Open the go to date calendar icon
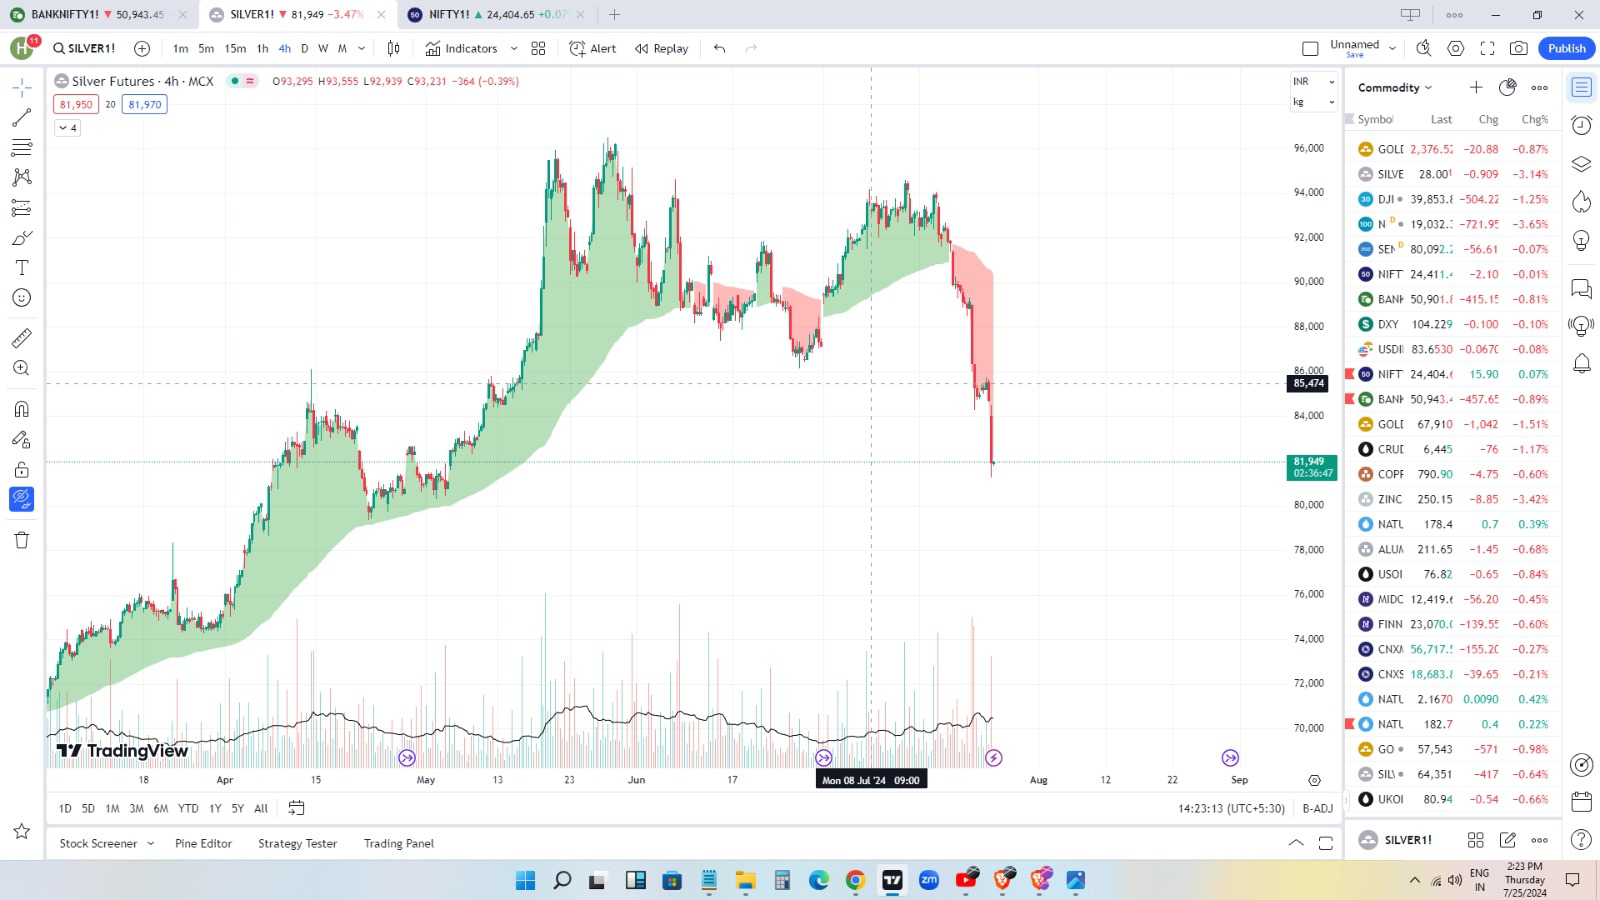This screenshot has width=1600, height=900. coord(296,808)
